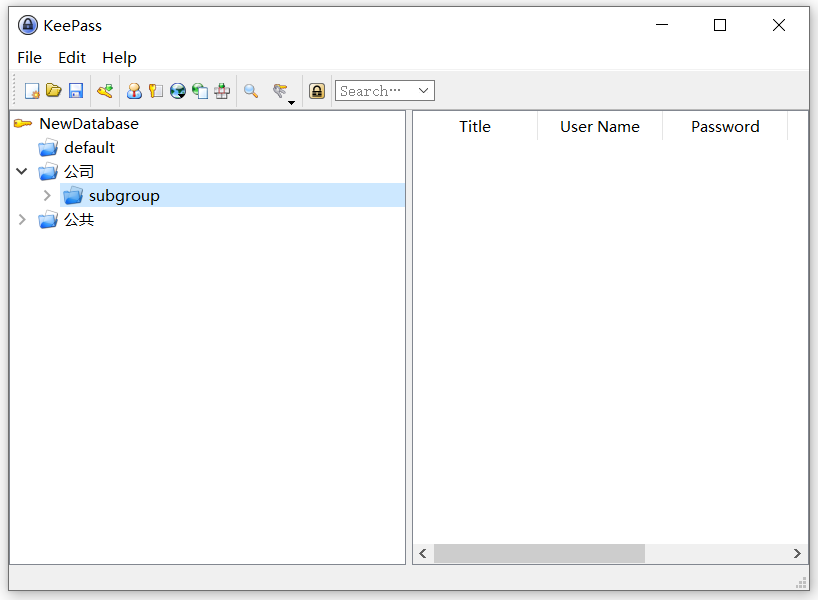Open the Search box dropdown arrow
Viewport: 818px width, 600px height.
coord(424,91)
